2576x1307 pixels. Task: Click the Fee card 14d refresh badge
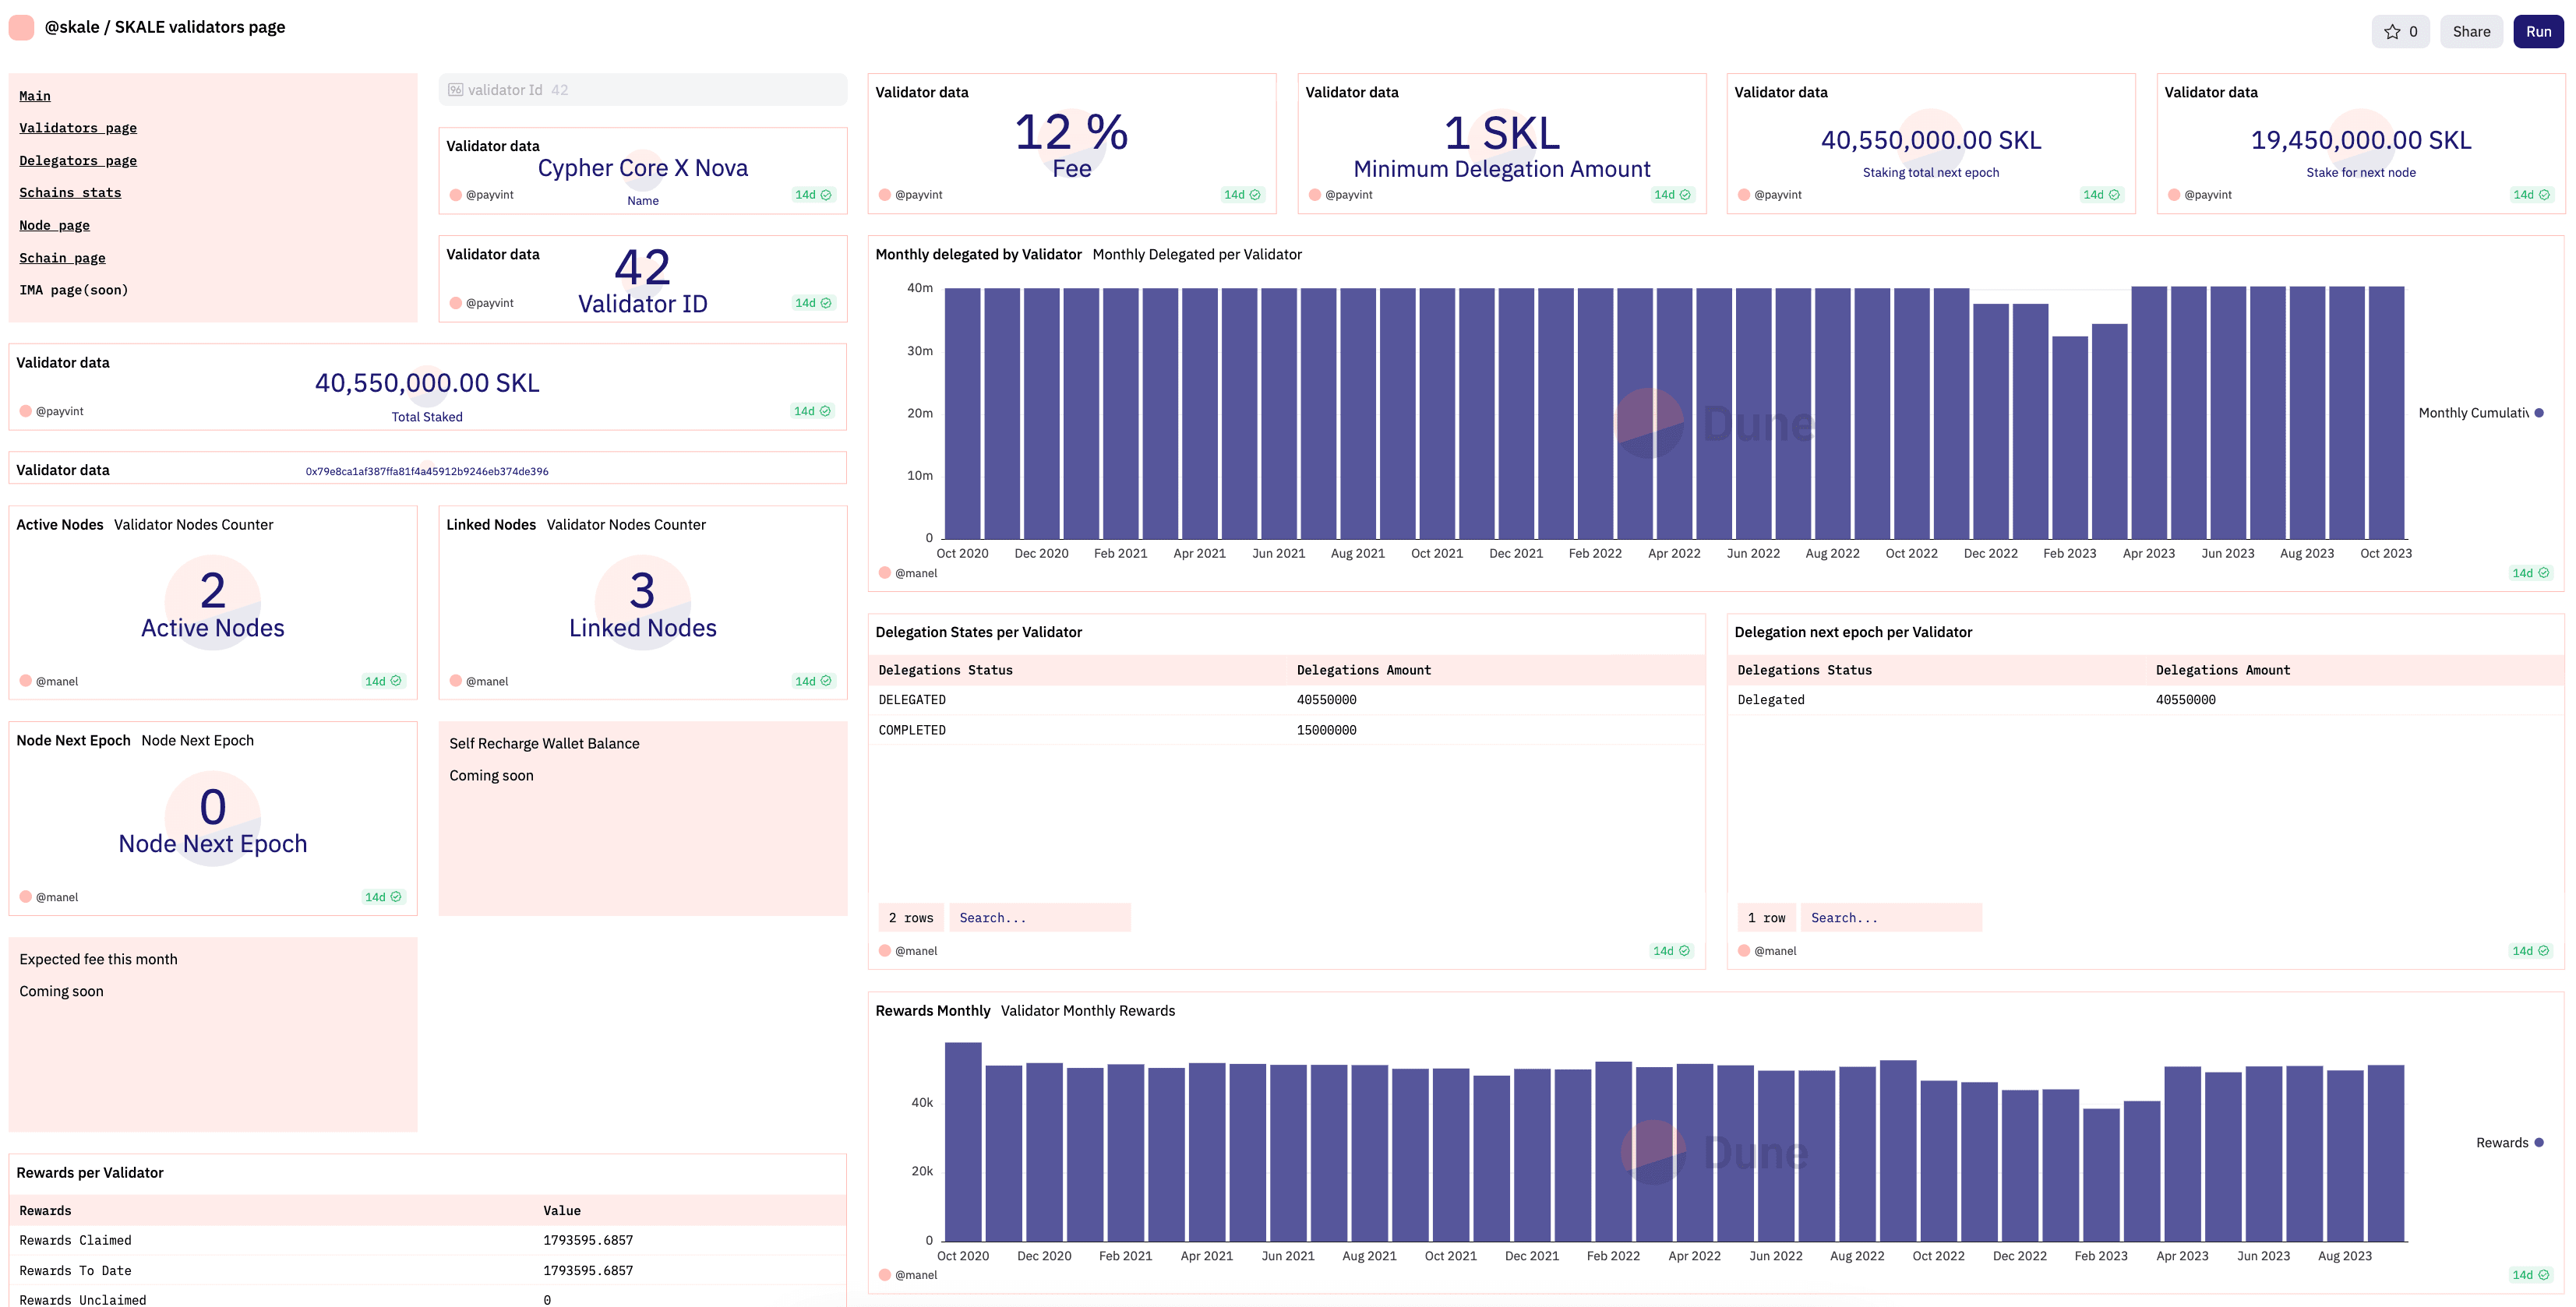pyautogui.click(x=1242, y=195)
